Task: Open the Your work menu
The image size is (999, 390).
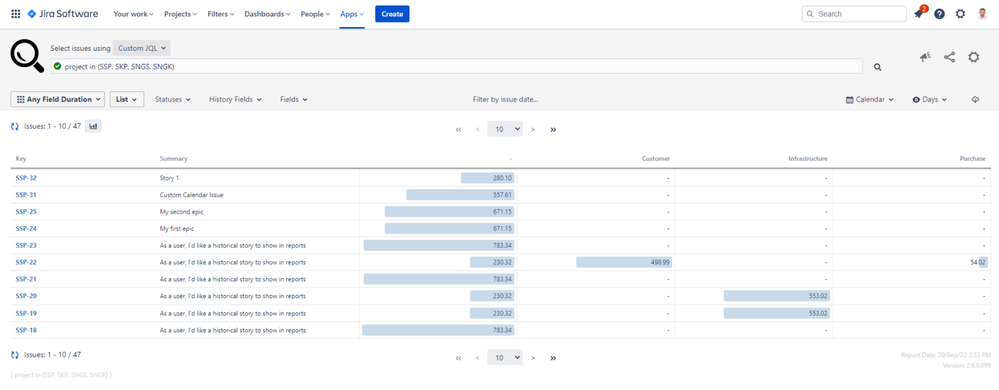Action: tap(134, 14)
